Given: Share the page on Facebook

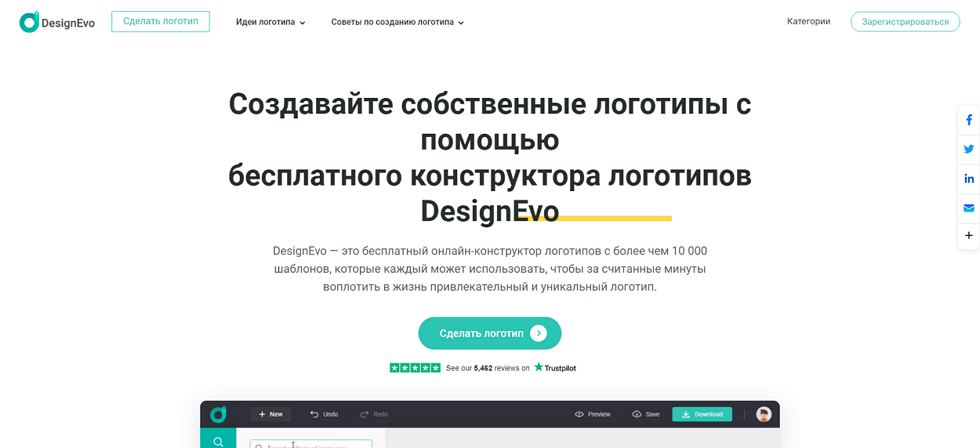Looking at the screenshot, I should click(x=969, y=120).
